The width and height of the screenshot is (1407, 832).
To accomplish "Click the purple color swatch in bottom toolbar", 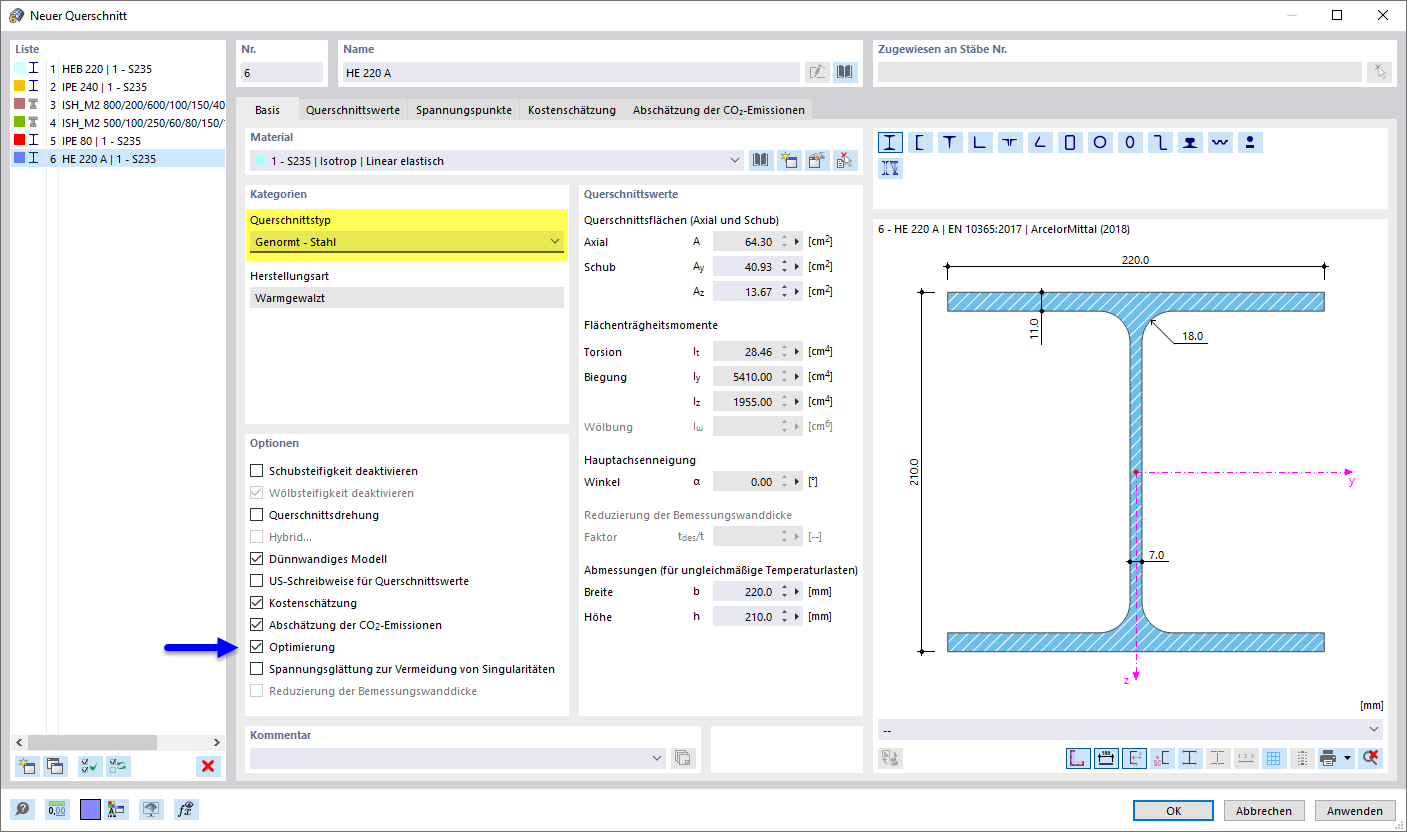I will (91, 810).
